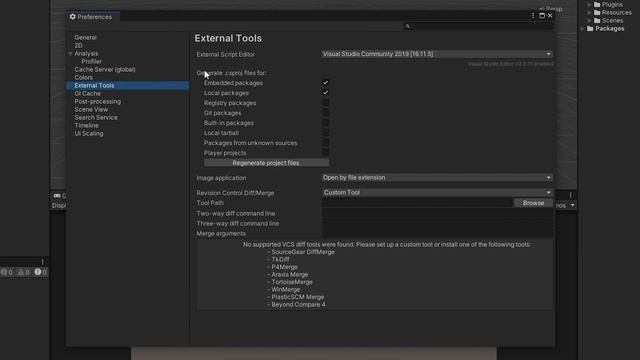Expand the Packages folder arrow
This screenshot has height=360, width=640.
(582, 29)
